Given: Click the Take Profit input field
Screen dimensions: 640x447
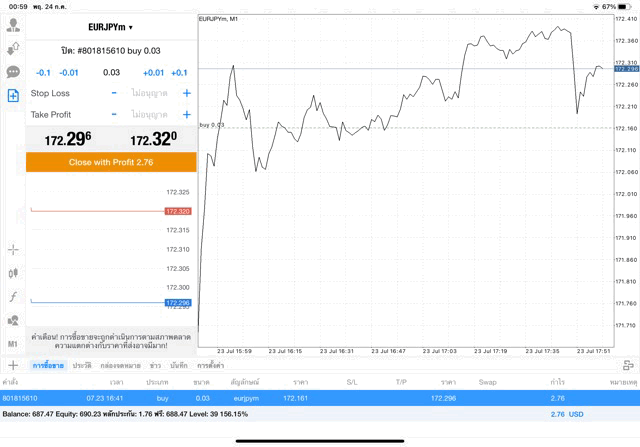Looking at the screenshot, I should (149, 115).
